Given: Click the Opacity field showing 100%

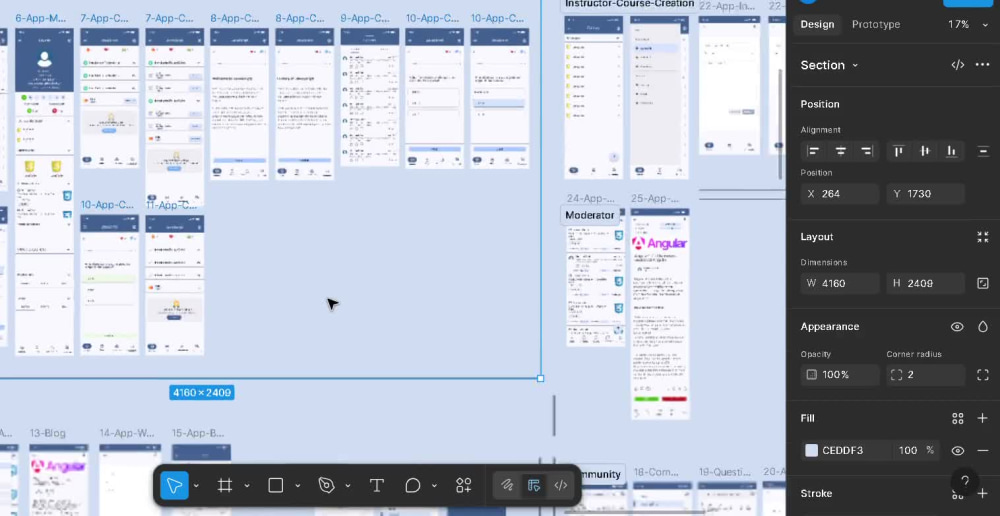Looking at the screenshot, I should coord(840,374).
